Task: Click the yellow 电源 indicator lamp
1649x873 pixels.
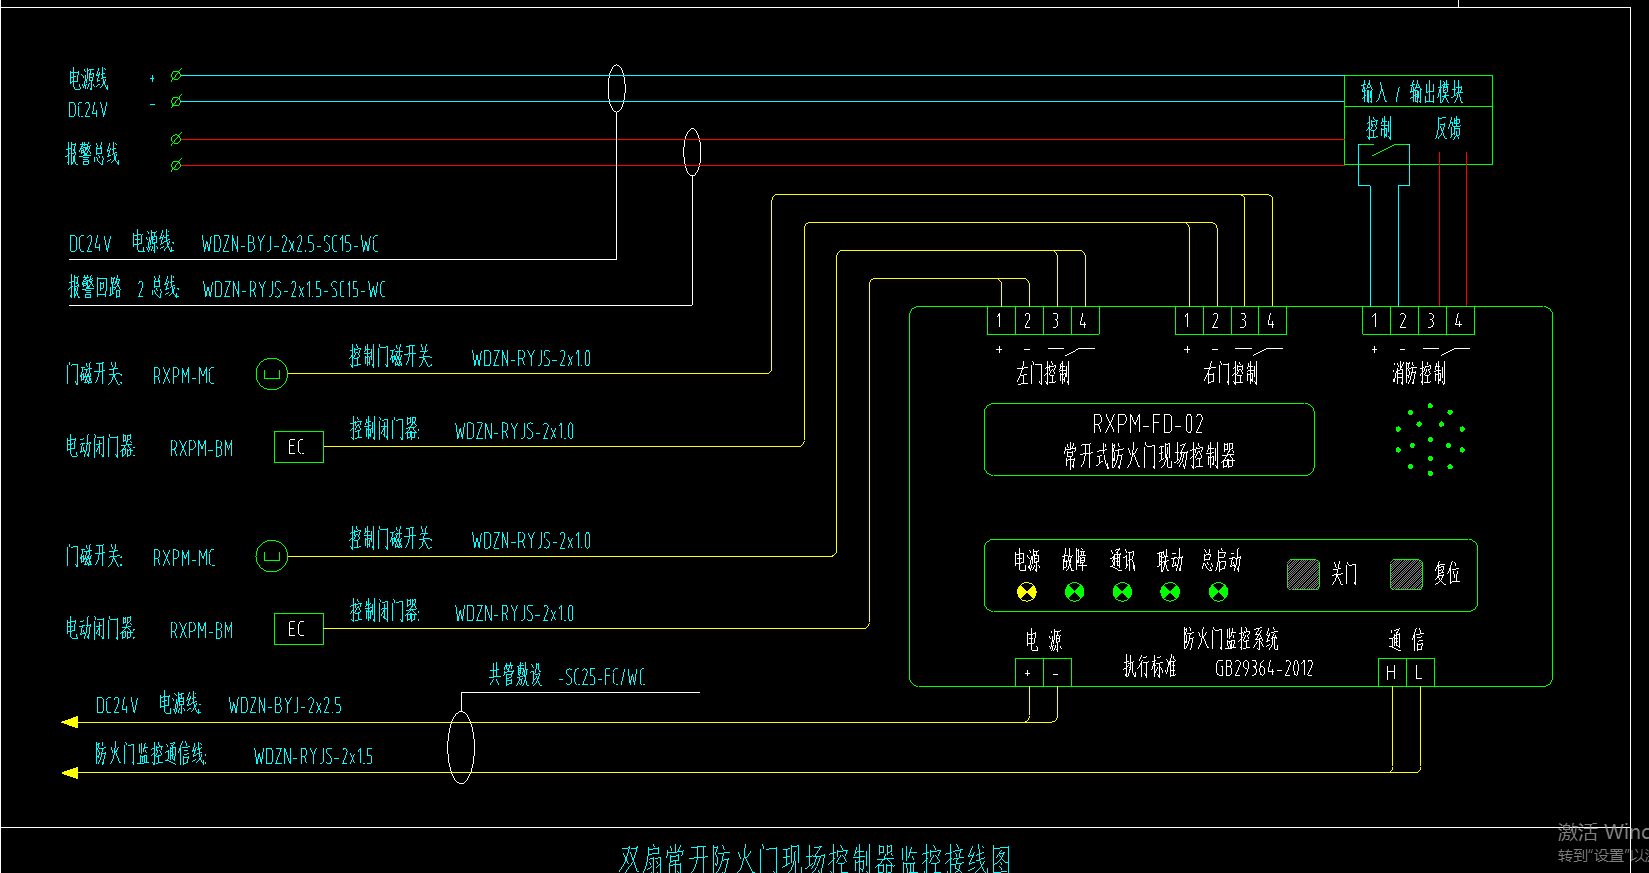Action: click(x=1027, y=592)
